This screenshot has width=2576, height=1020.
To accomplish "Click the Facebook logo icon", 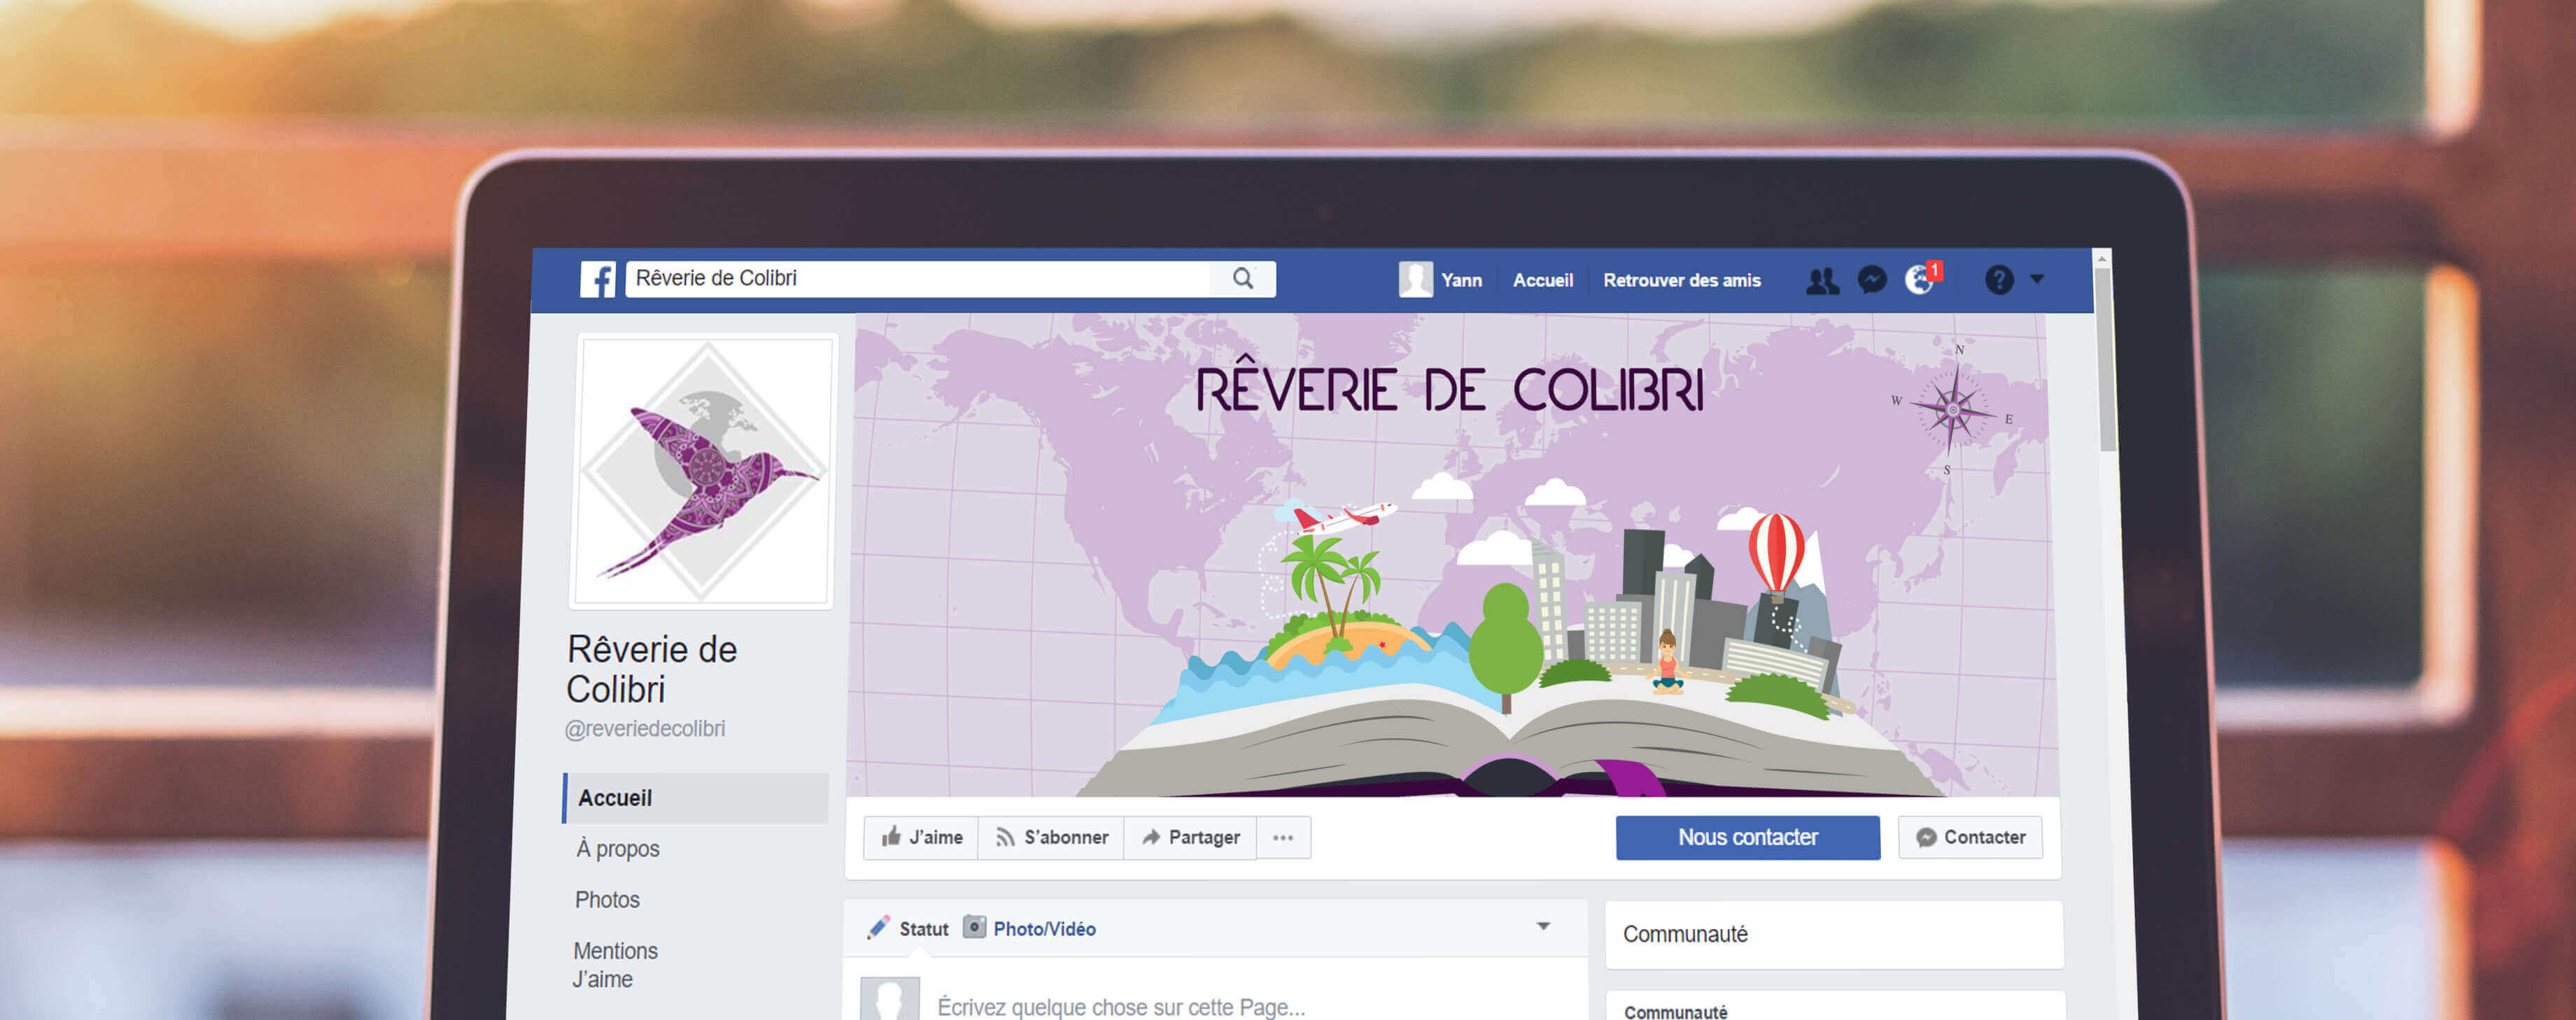I will [598, 279].
